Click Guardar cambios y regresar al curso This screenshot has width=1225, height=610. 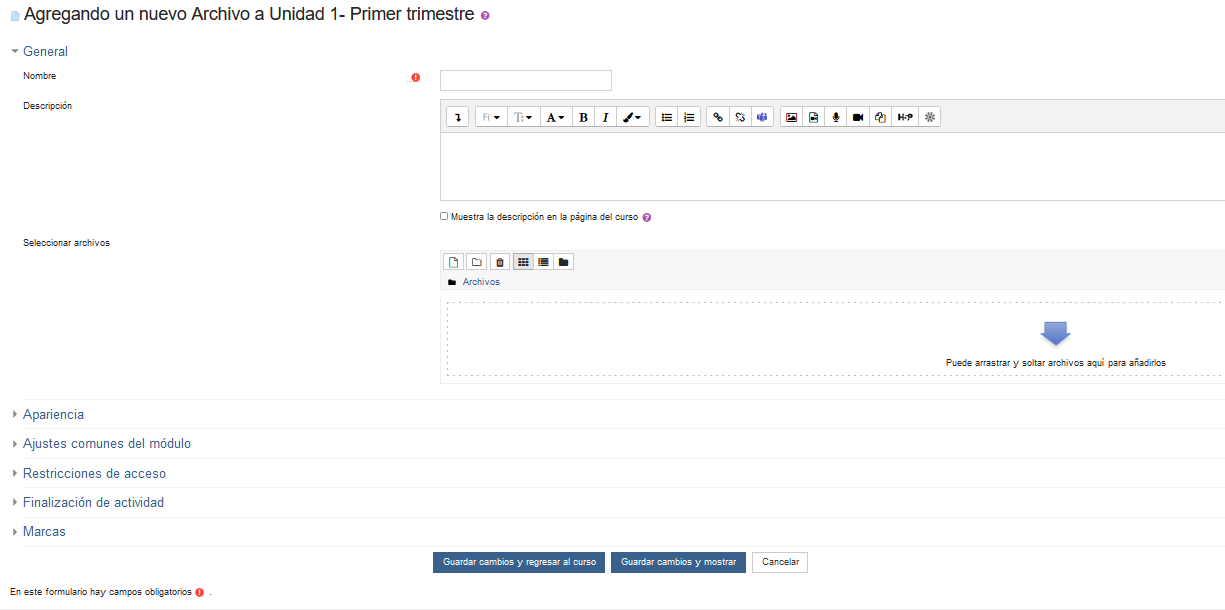(518, 562)
